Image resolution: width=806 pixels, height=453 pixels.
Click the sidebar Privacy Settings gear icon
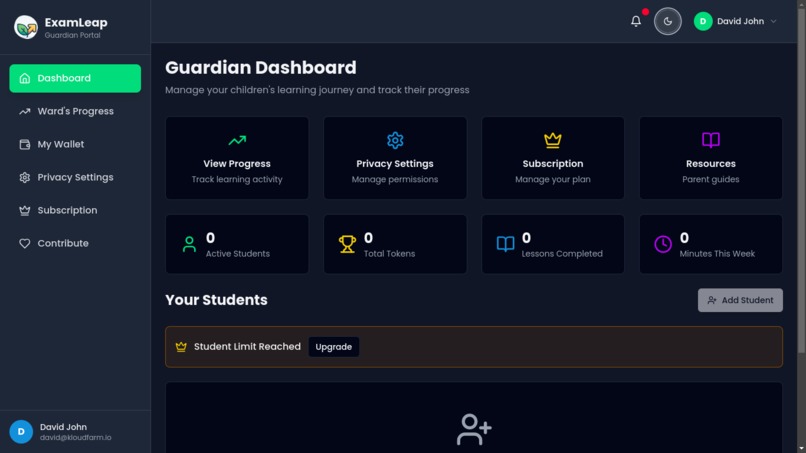25,177
